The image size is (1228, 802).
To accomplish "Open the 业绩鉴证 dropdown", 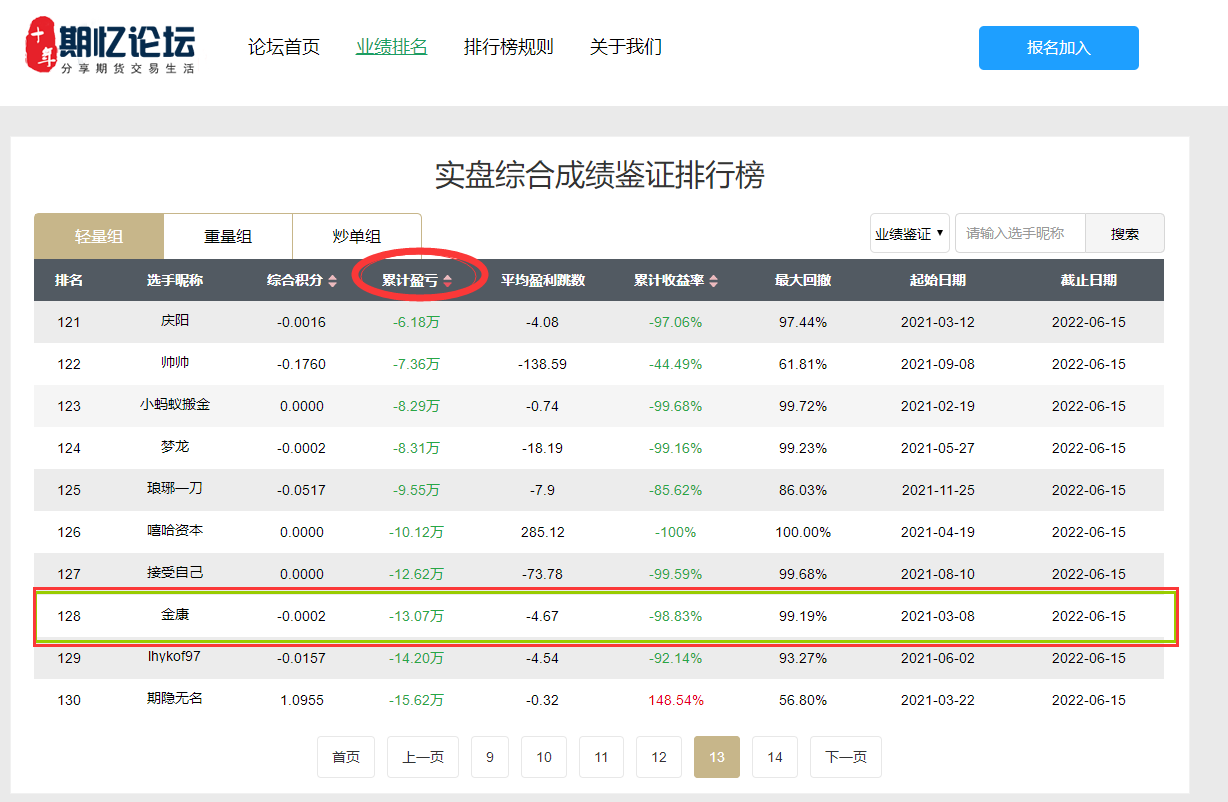I will click(909, 234).
